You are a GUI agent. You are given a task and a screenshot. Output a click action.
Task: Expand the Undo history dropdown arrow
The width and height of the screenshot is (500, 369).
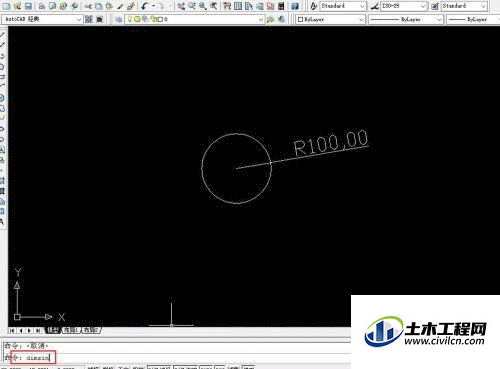pos(153,6)
